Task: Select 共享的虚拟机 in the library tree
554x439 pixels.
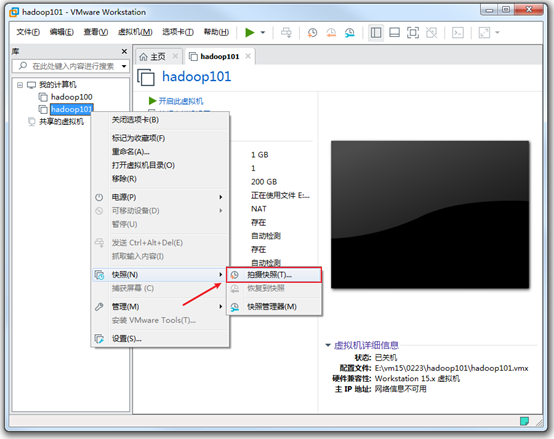Action: (x=61, y=121)
